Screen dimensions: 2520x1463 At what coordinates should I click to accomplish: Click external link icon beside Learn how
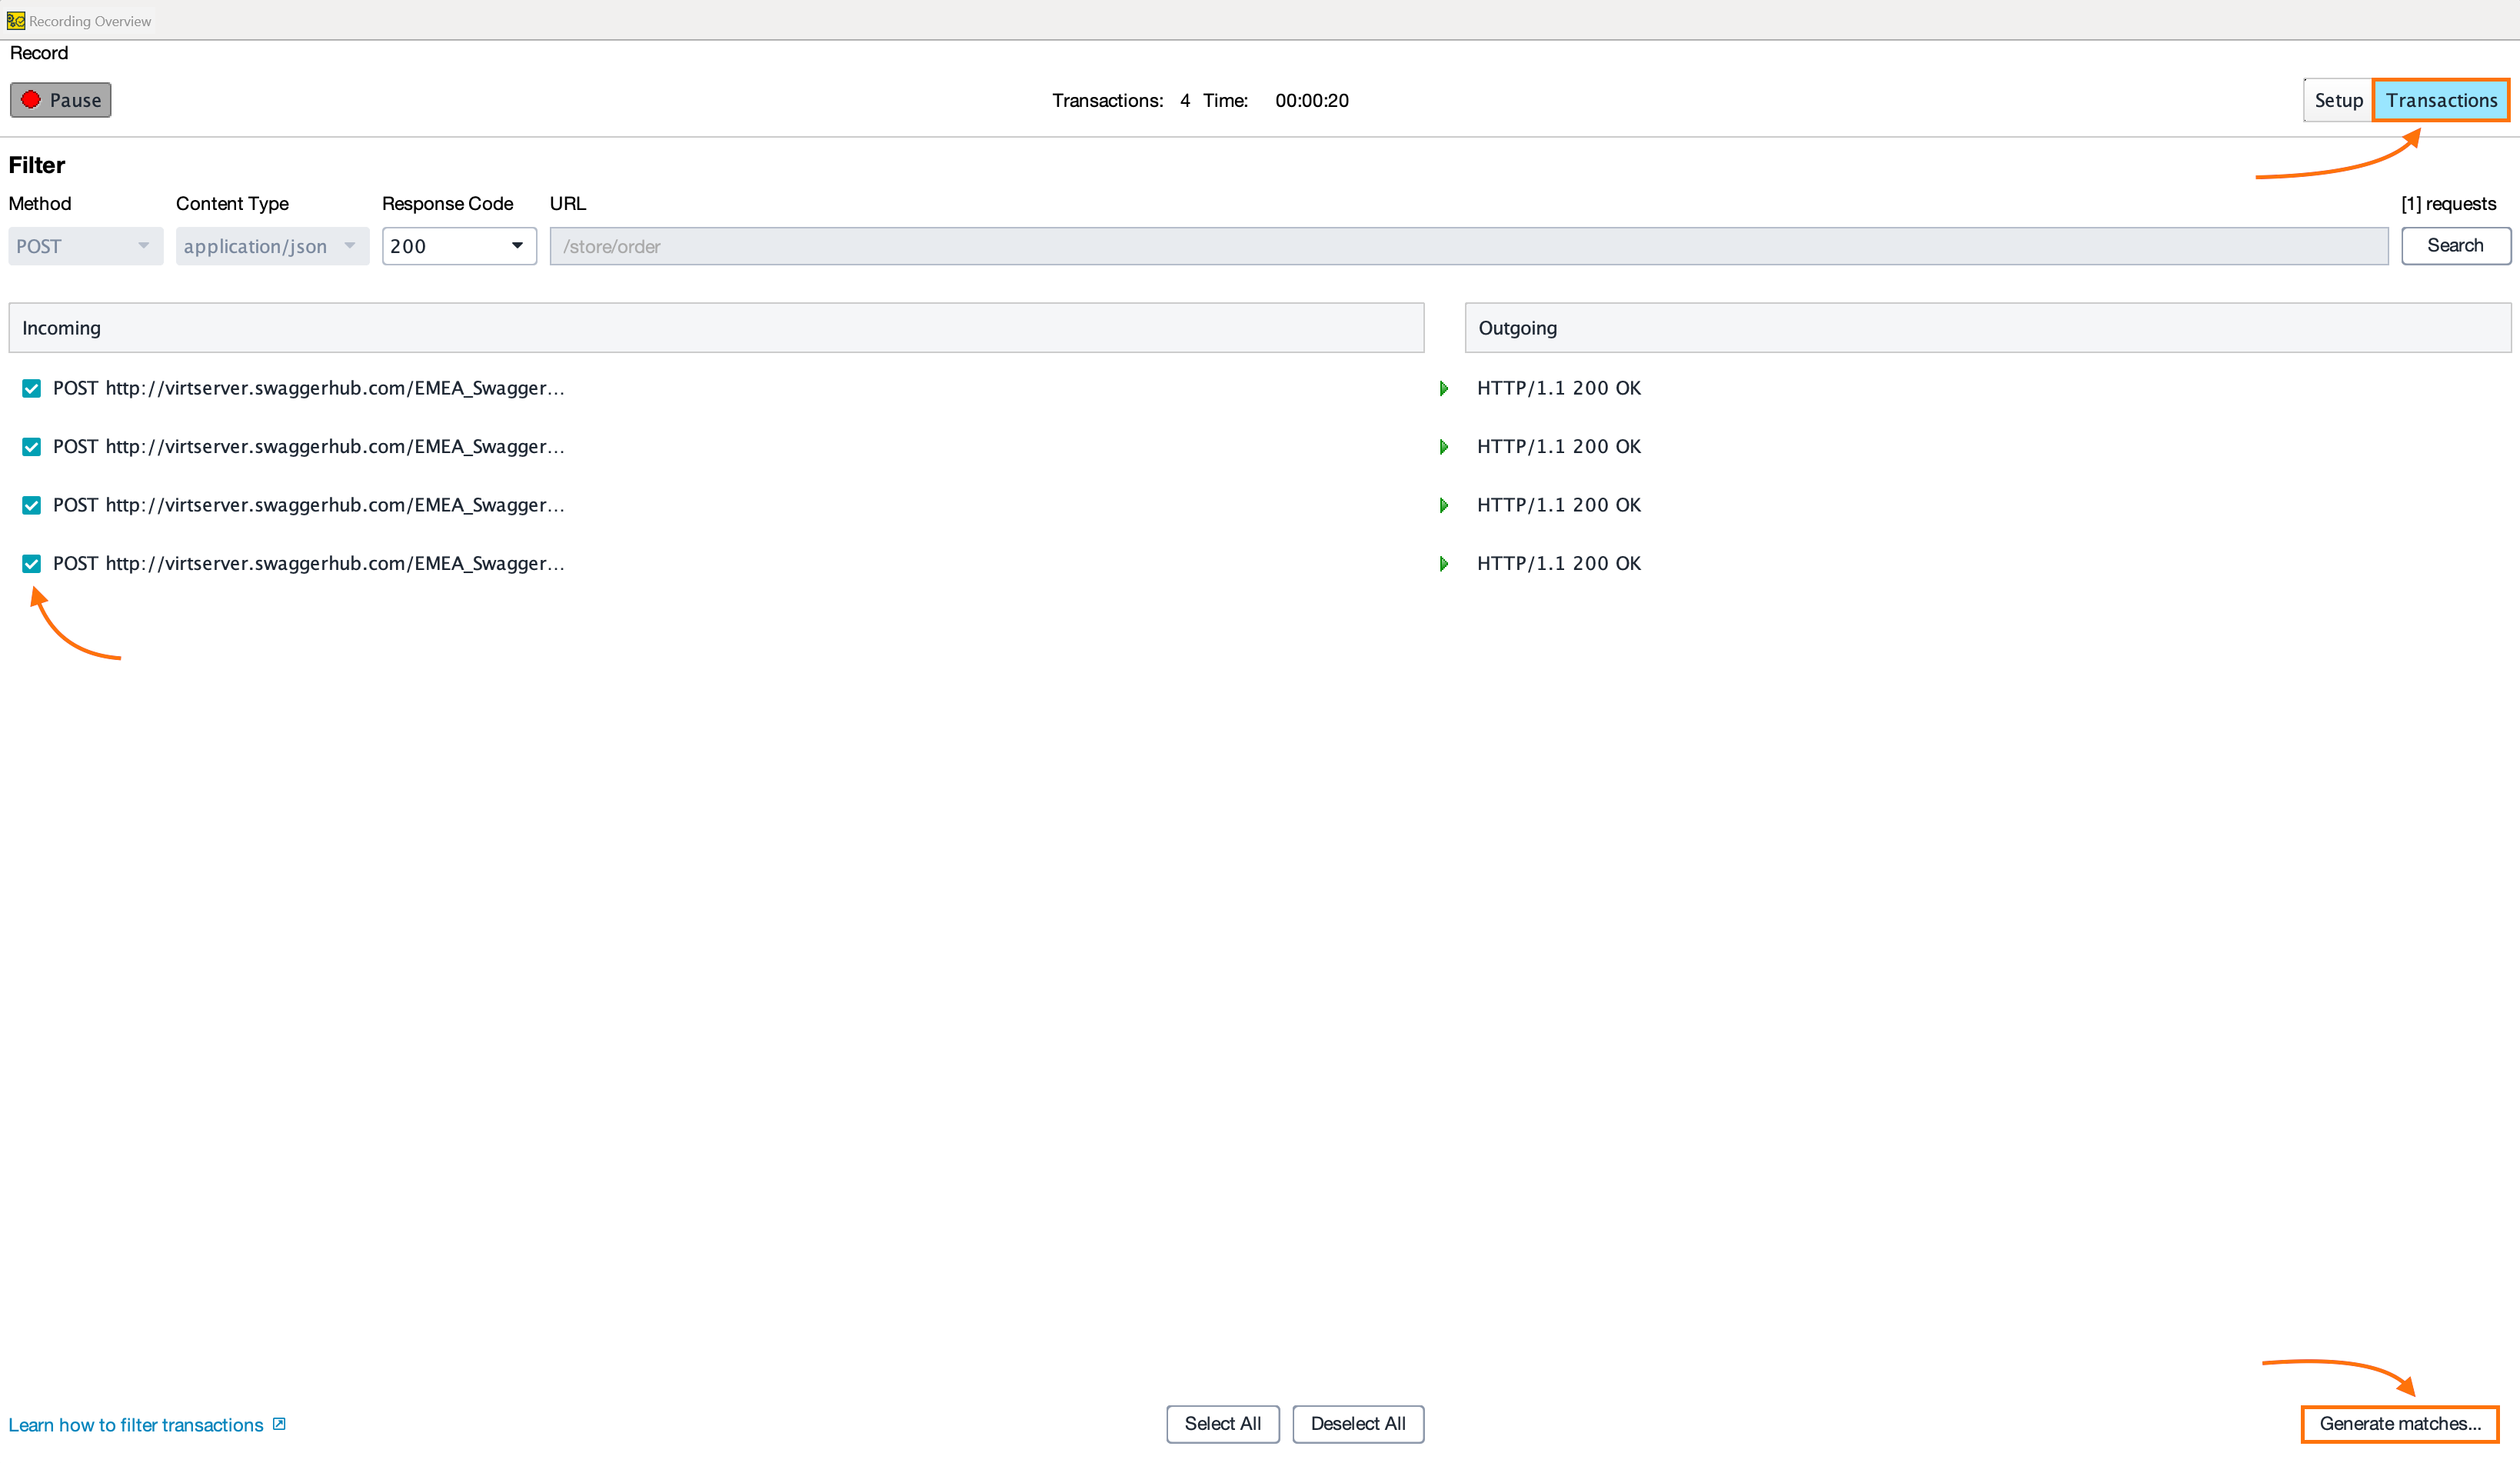279,1424
